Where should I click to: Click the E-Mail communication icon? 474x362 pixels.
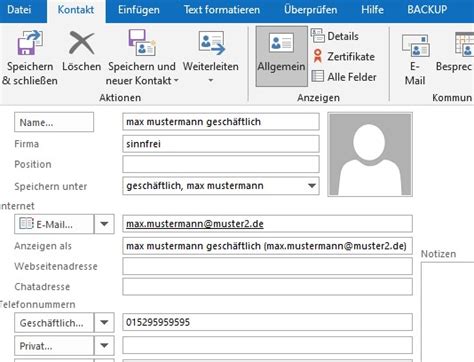click(x=415, y=45)
